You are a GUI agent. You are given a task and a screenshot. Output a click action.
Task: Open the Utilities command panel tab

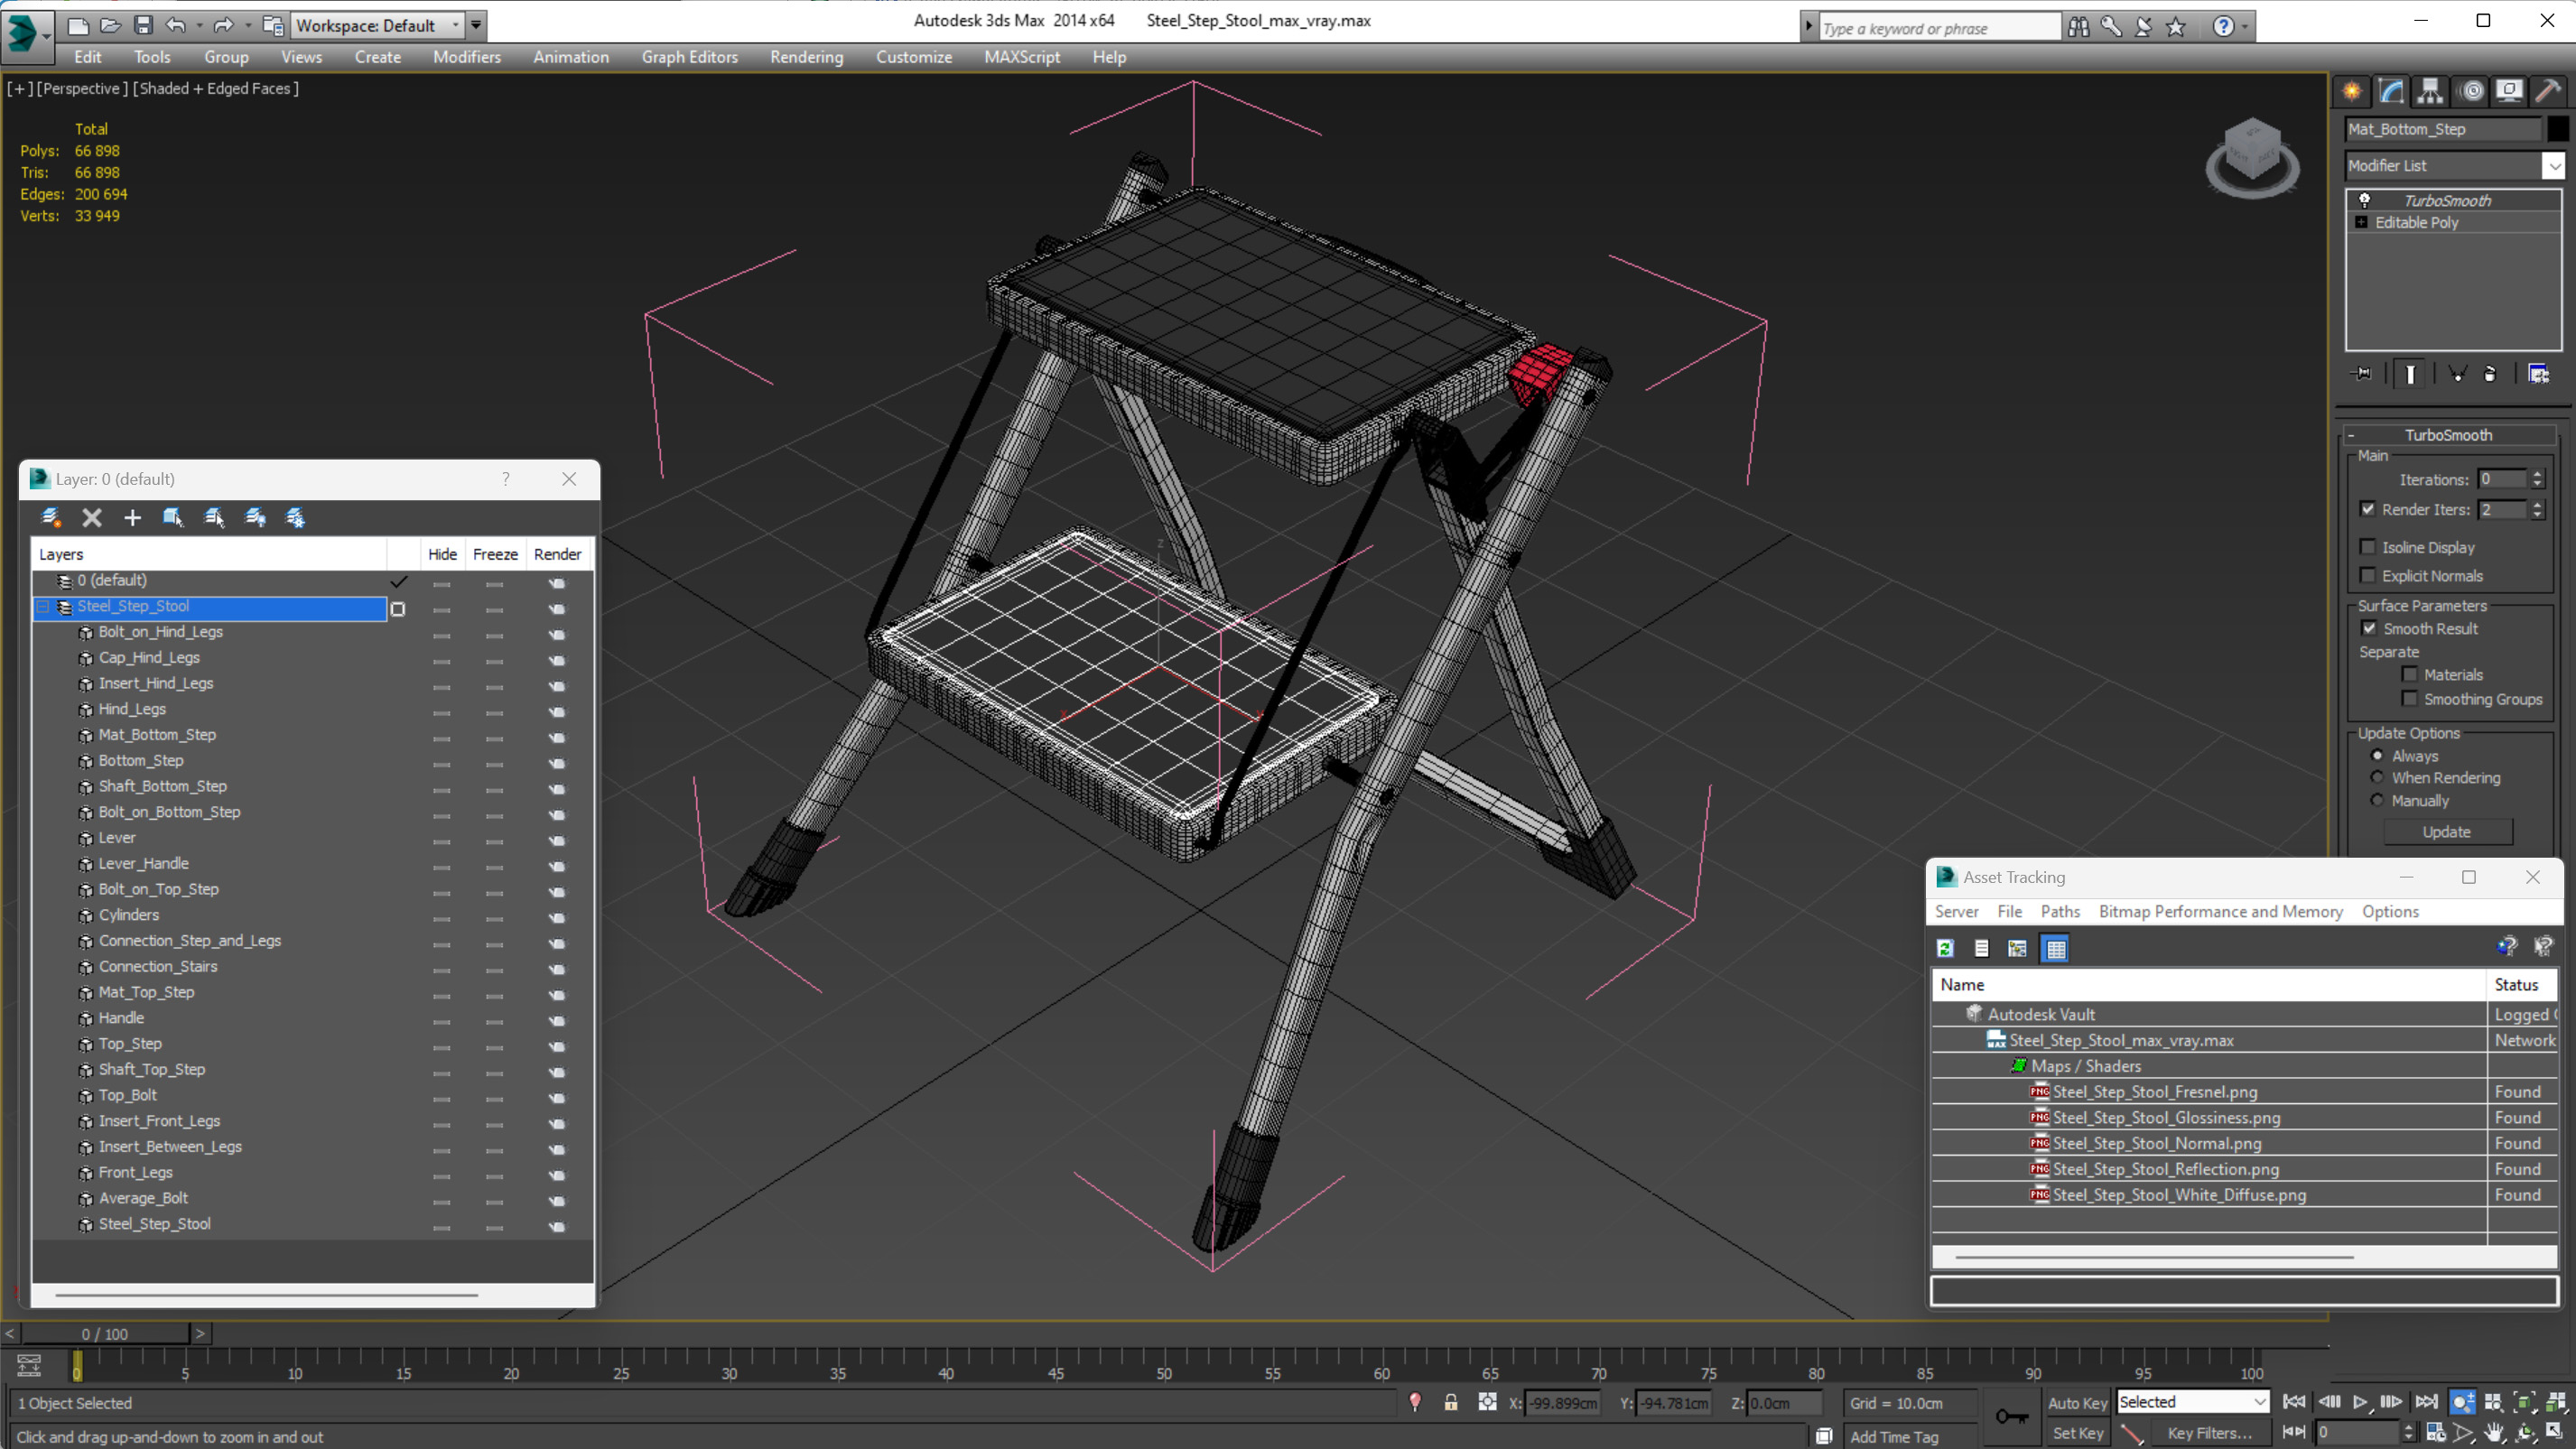click(x=2548, y=91)
